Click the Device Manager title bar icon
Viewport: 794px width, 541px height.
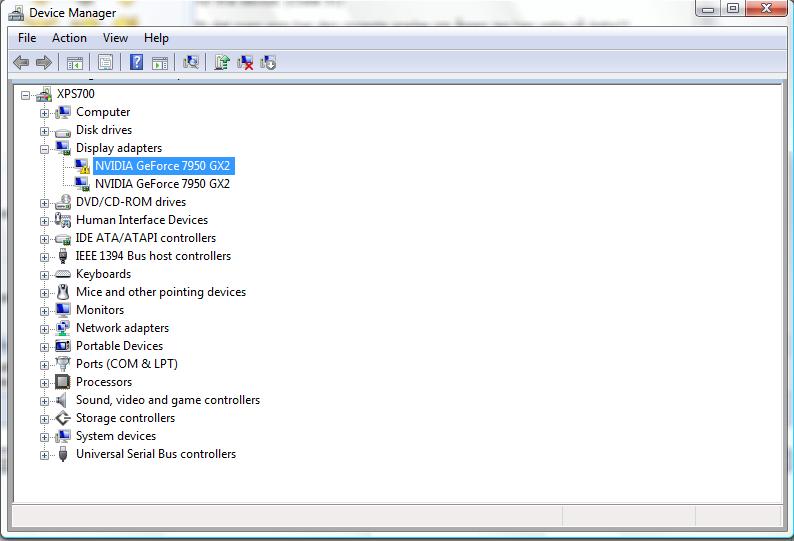click(16, 13)
